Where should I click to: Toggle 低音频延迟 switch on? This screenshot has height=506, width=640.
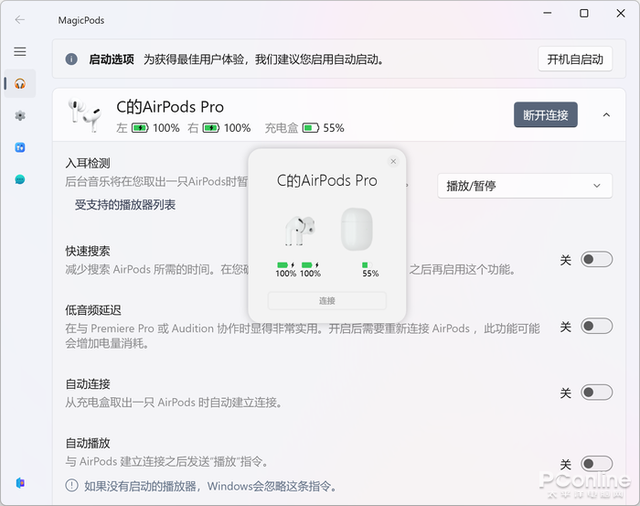[x=596, y=326]
